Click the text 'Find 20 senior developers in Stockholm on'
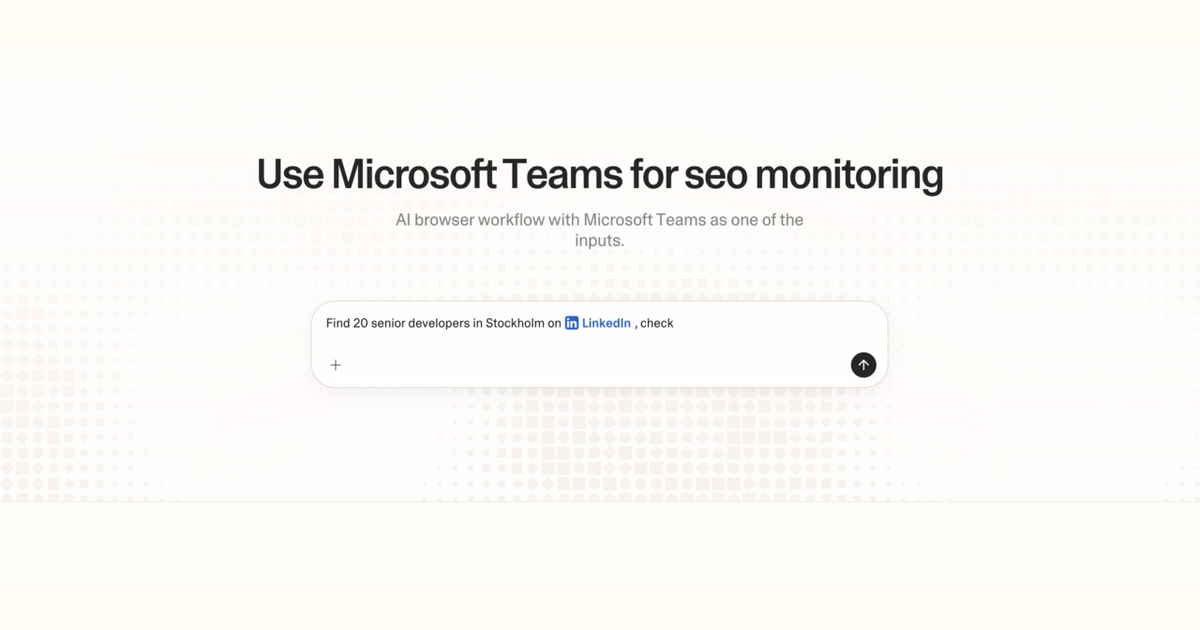Screen dimensions: 1200x630 pos(444,323)
